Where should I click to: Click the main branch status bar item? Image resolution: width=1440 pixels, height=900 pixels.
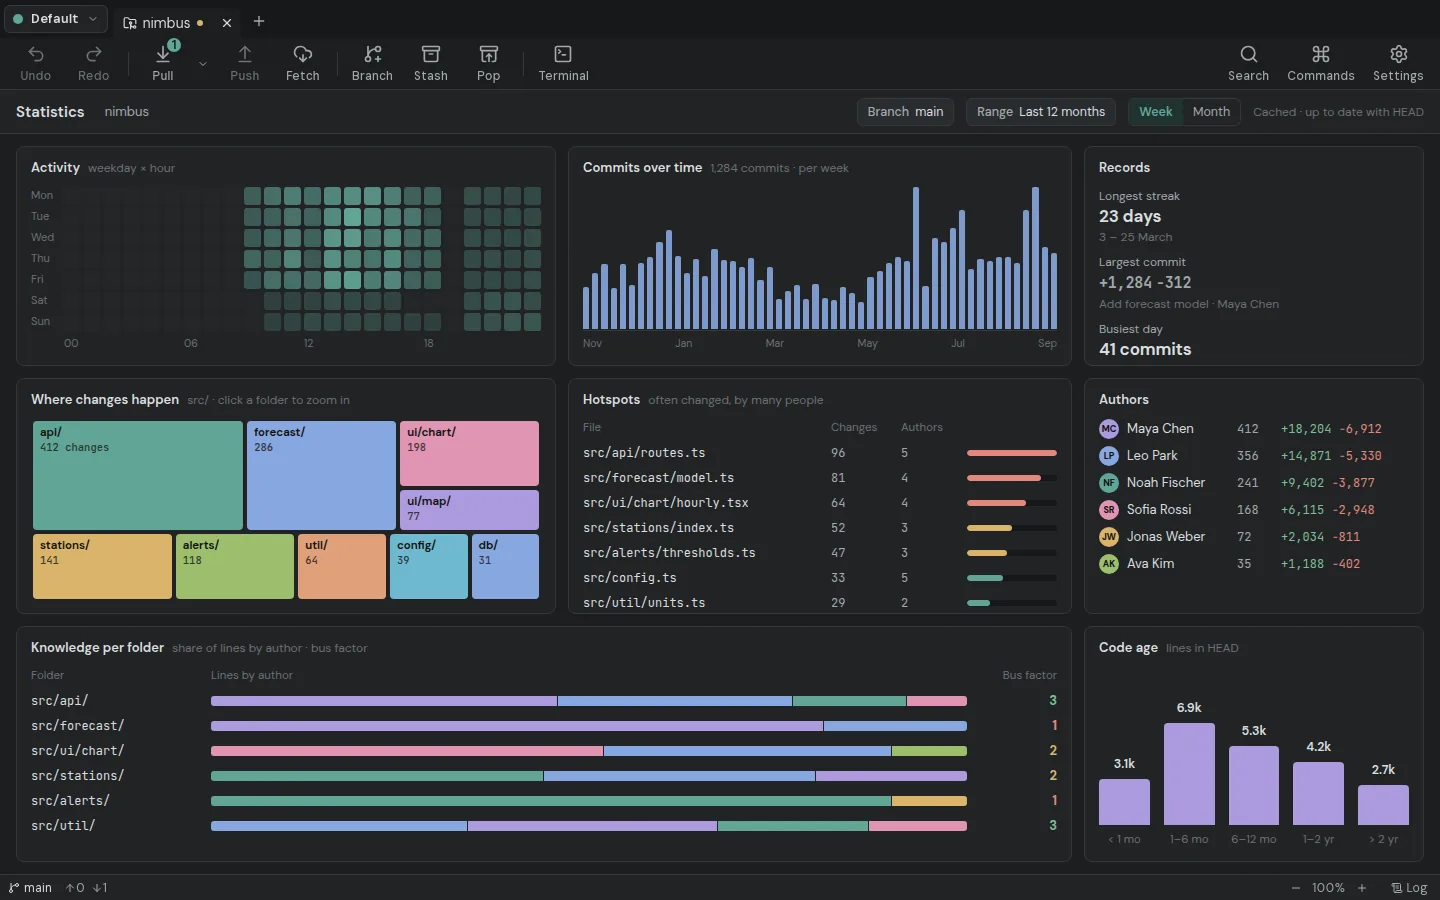coord(30,888)
